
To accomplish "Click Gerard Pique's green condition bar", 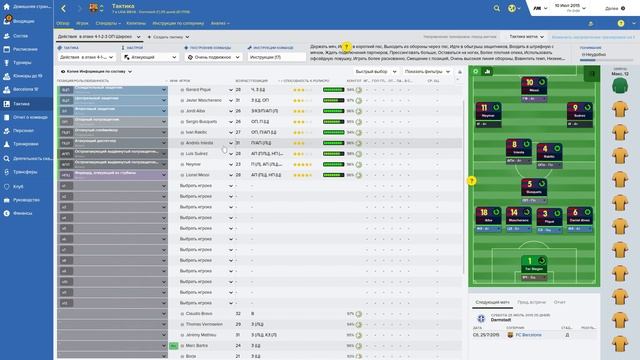I will click(333, 90).
